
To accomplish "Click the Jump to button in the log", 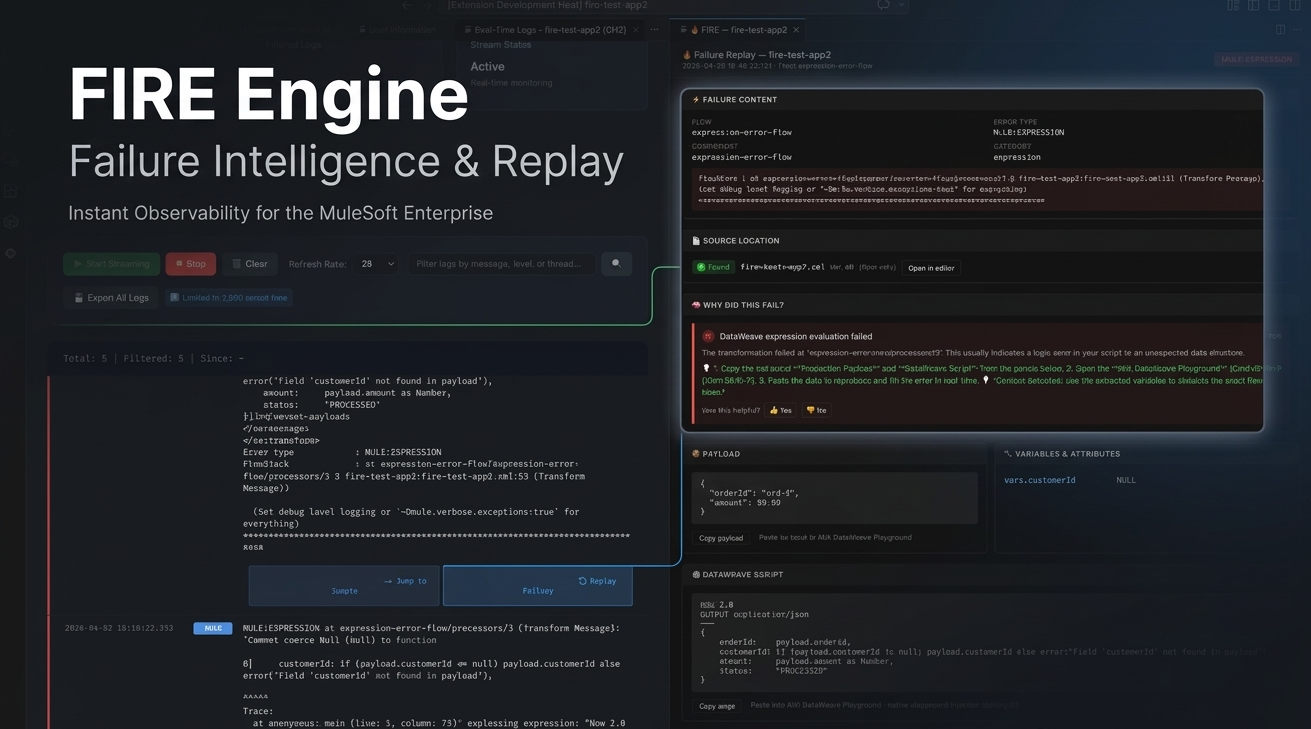I will [x=344, y=586].
